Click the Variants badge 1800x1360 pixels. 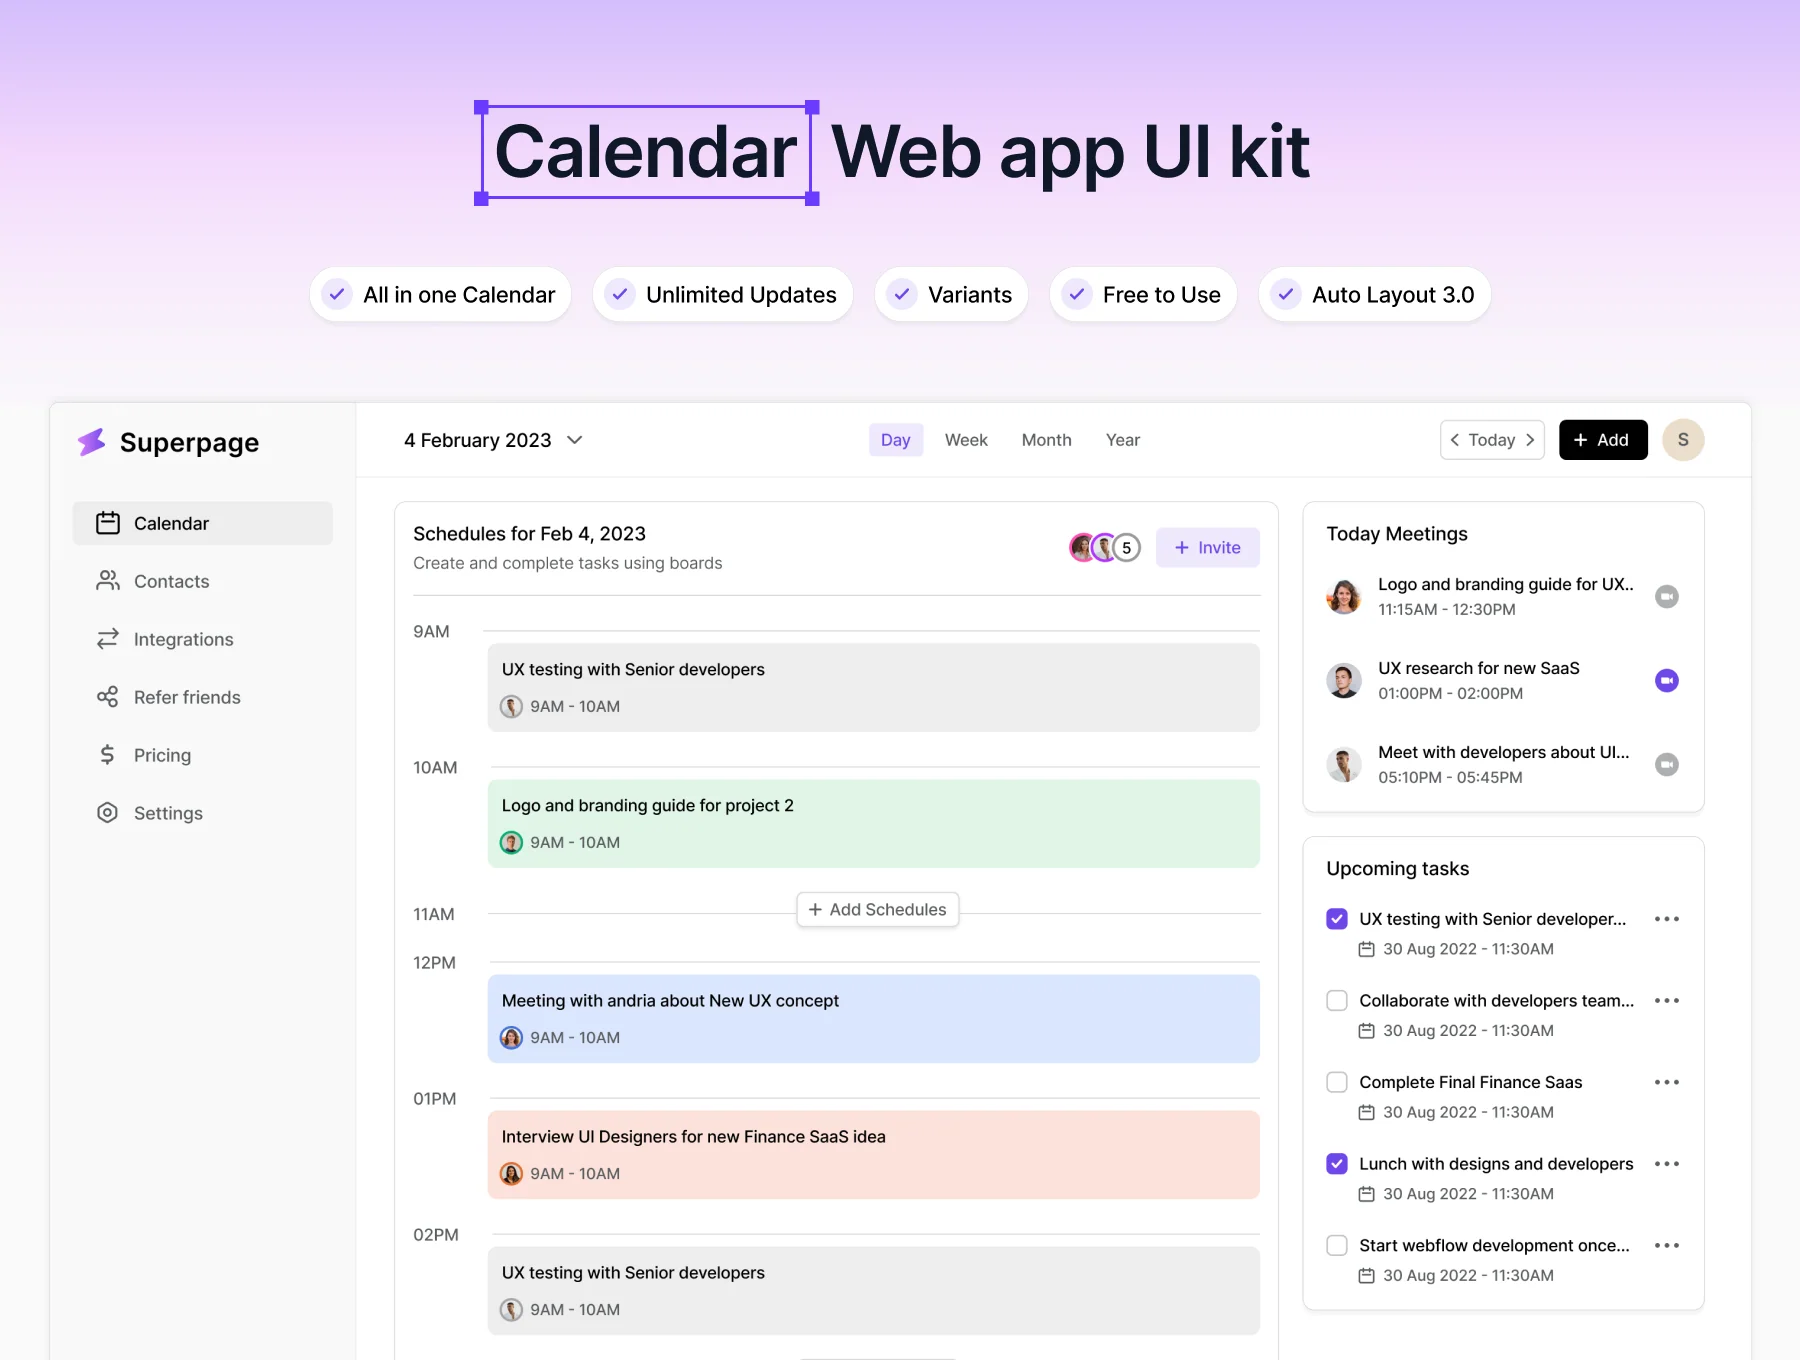coord(951,295)
